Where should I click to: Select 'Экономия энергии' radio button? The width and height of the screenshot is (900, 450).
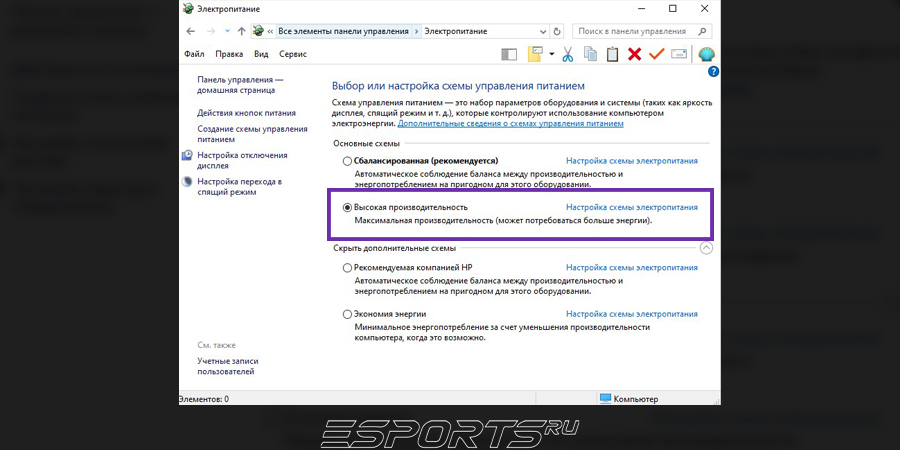click(x=347, y=314)
